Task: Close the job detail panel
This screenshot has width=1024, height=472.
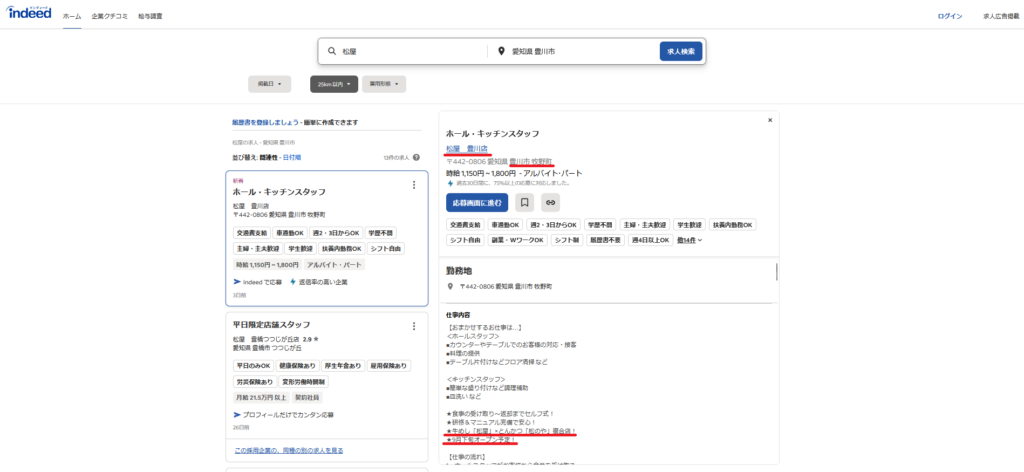Action: click(770, 120)
